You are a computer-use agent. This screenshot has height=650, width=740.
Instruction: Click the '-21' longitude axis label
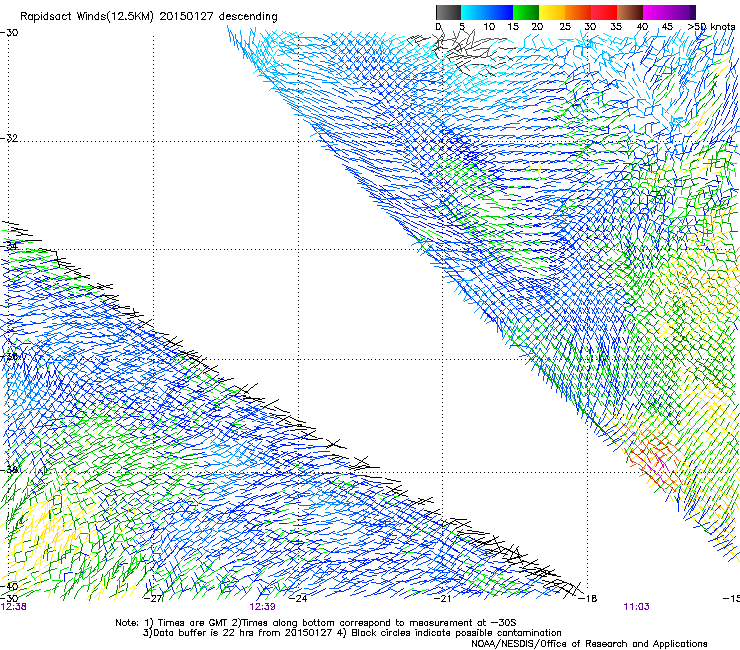tap(442, 599)
